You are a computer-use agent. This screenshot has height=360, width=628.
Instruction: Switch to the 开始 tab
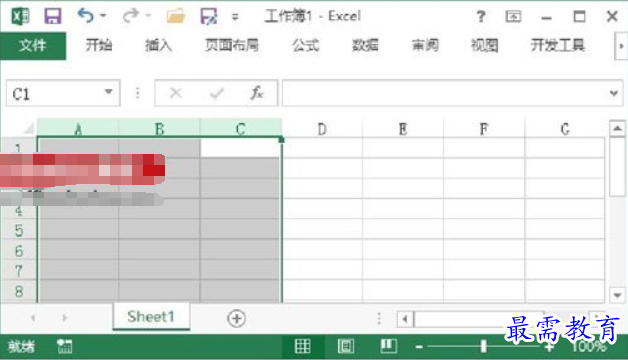click(99, 45)
